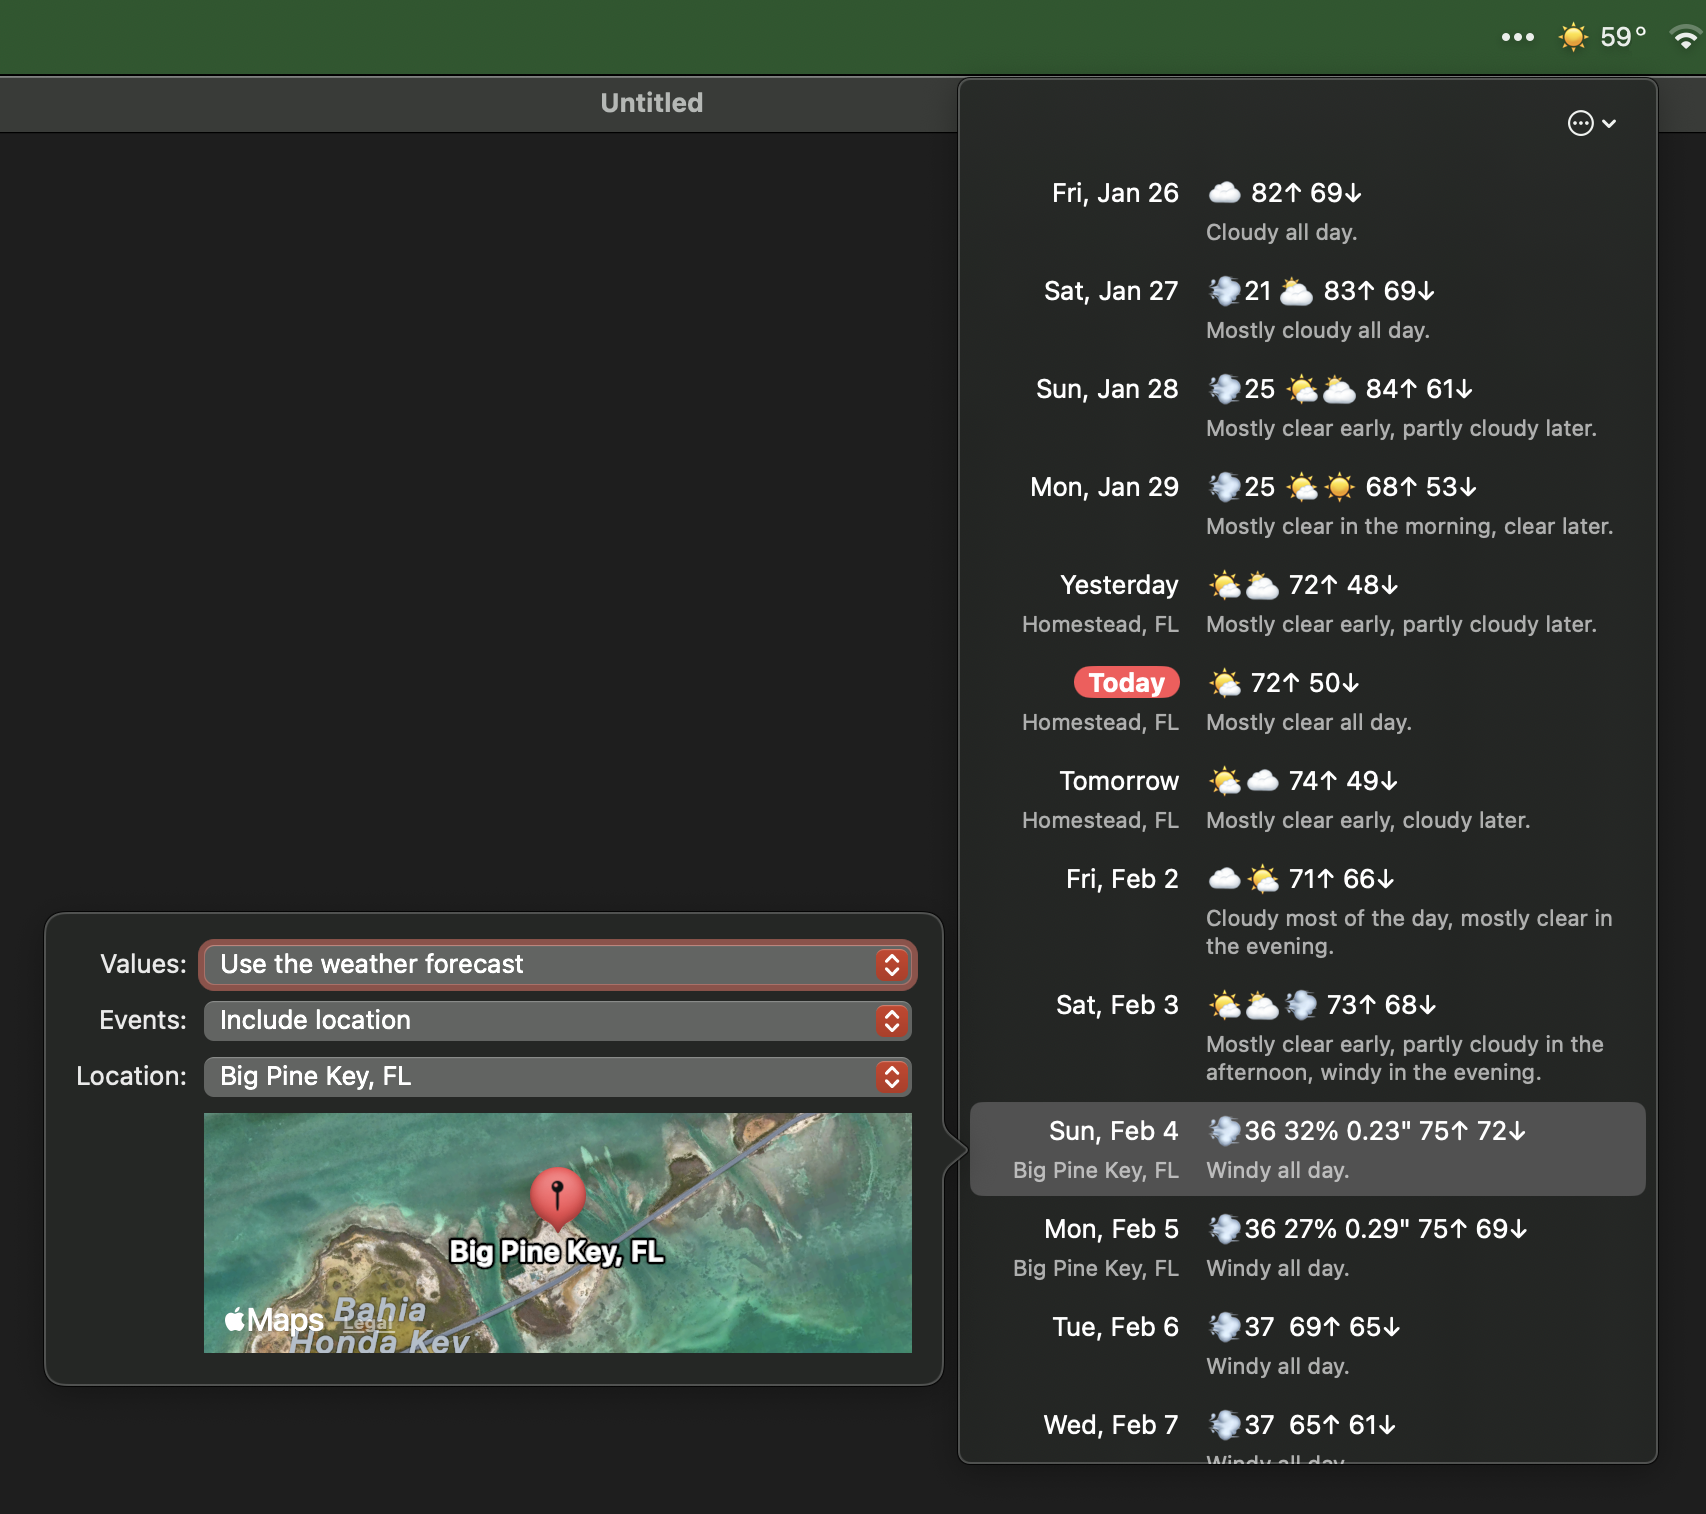
Task: Click the wind icon for Sat, Jan 27
Action: point(1224,291)
